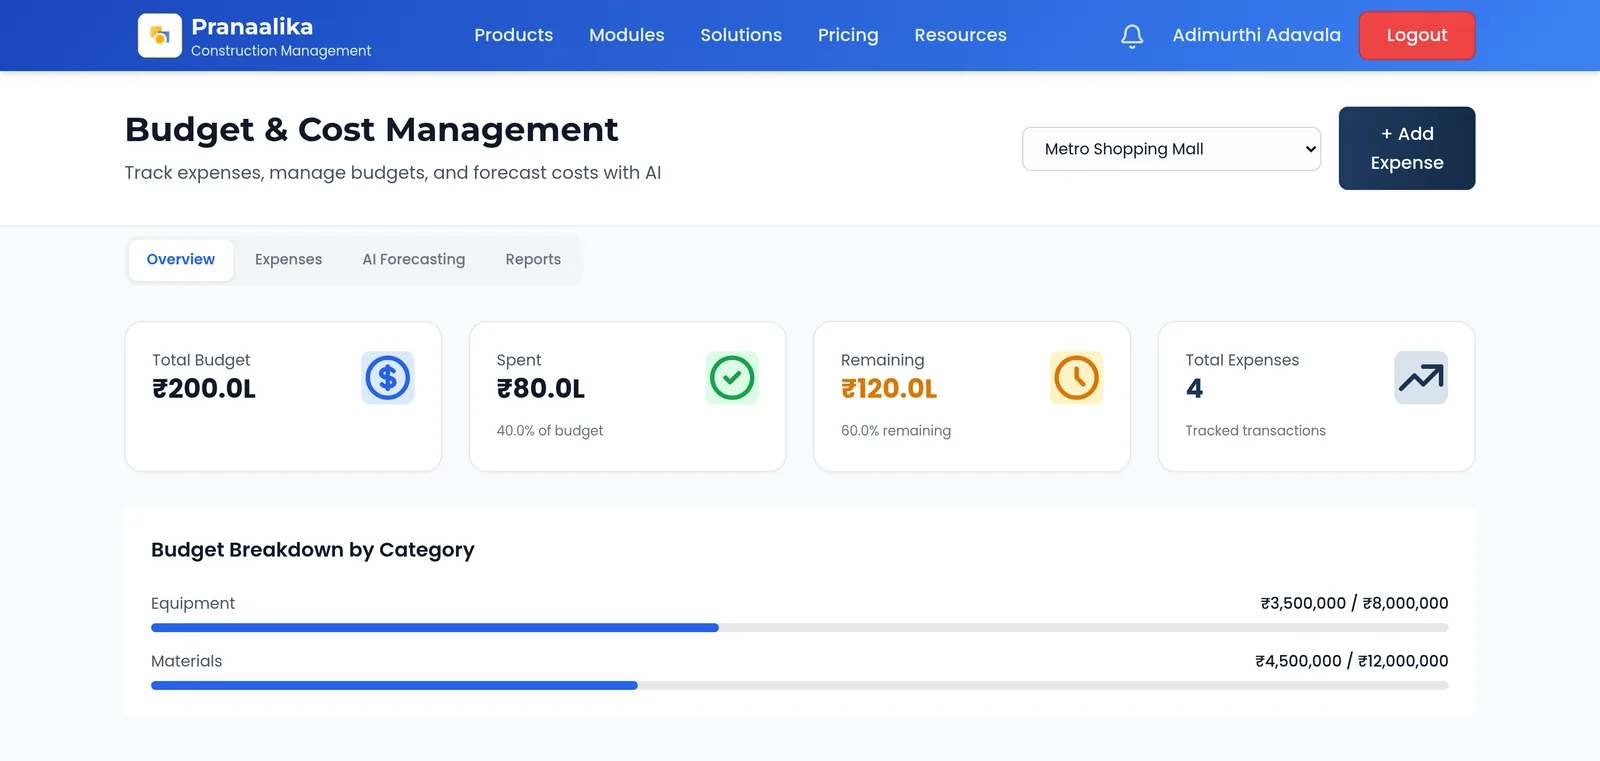Screen dimensions: 1600x761
Task: Click the clock icon on Remaining card
Action: click(1077, 378)
